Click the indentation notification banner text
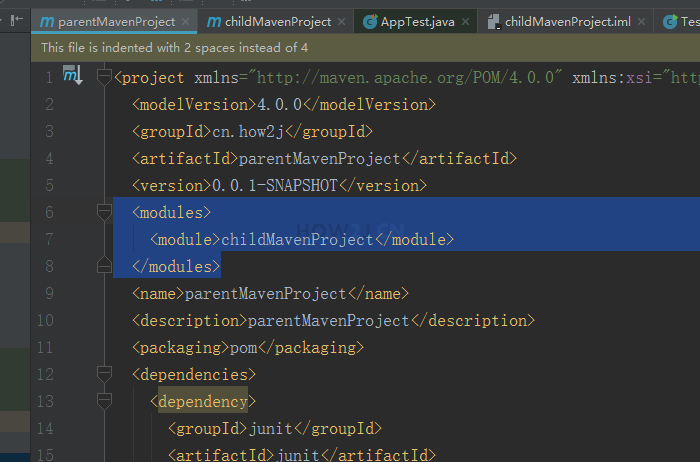 pos(175,48)
